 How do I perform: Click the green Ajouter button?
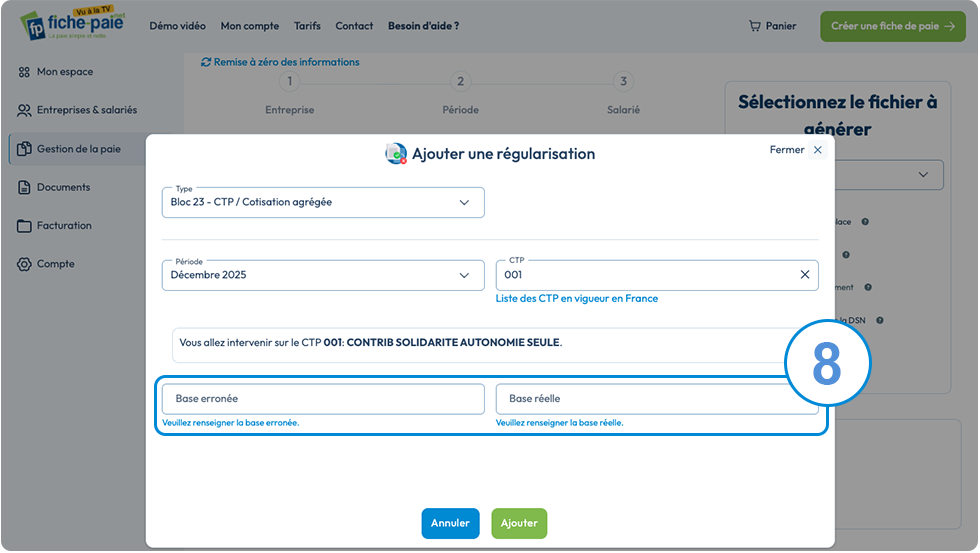[519, 523]
